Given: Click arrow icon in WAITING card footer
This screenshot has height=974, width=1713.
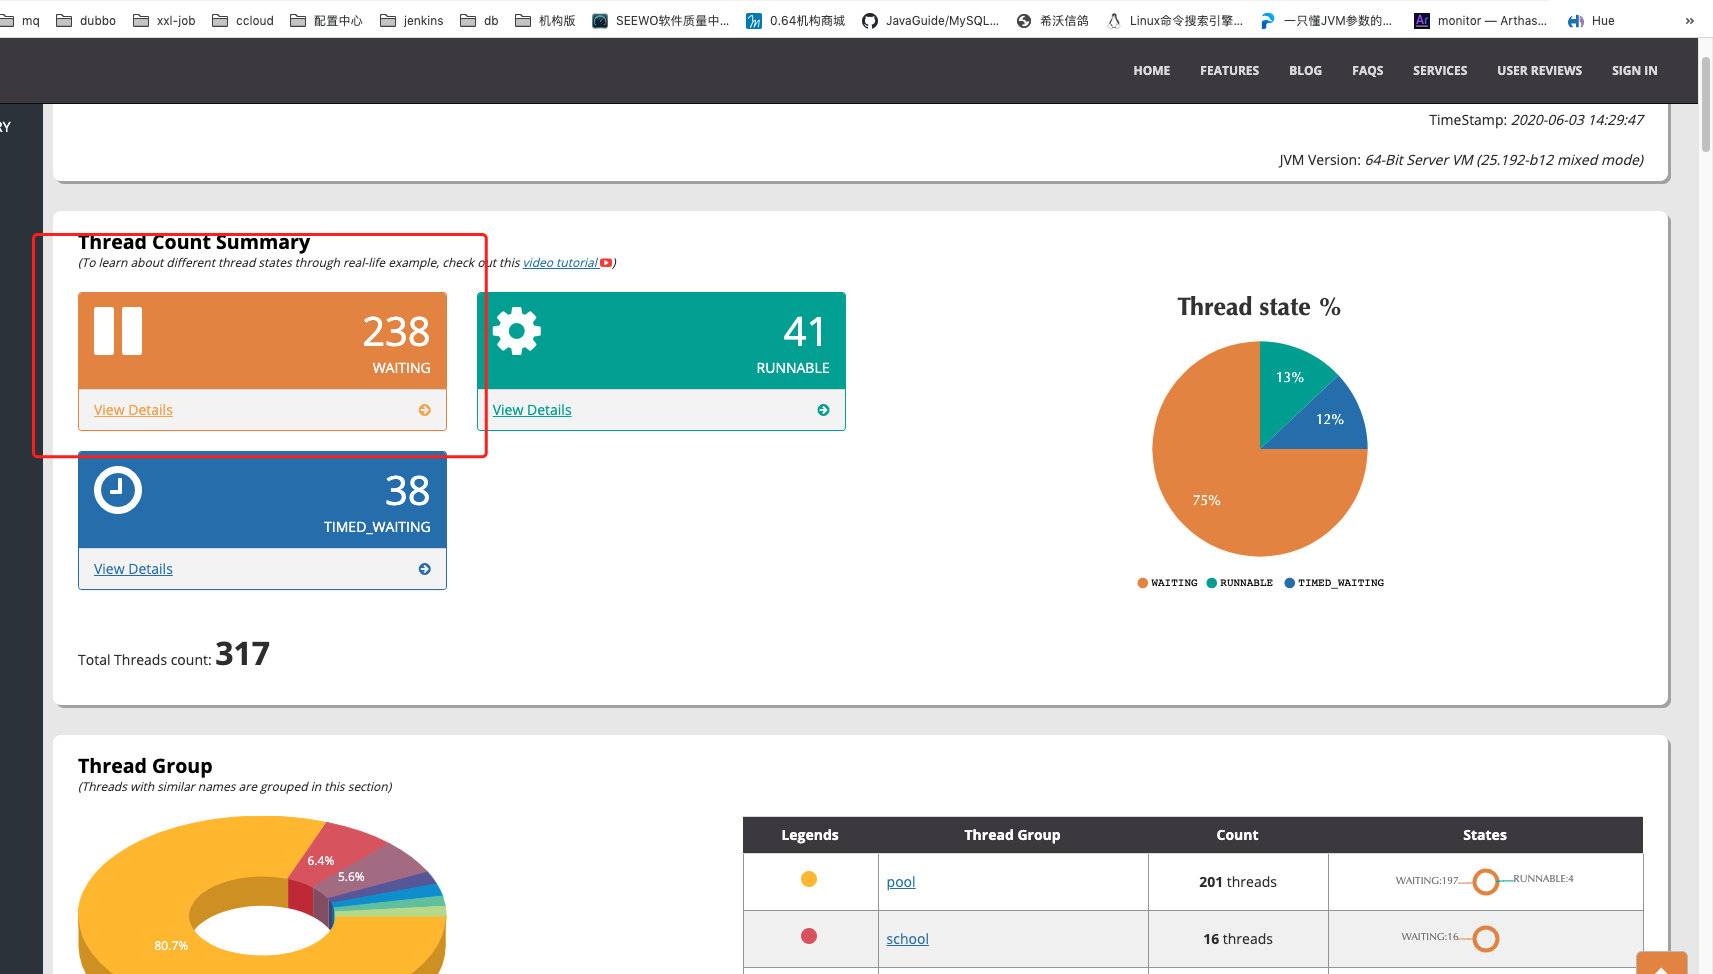Looking at the screenshot, I should pos(425,410).
